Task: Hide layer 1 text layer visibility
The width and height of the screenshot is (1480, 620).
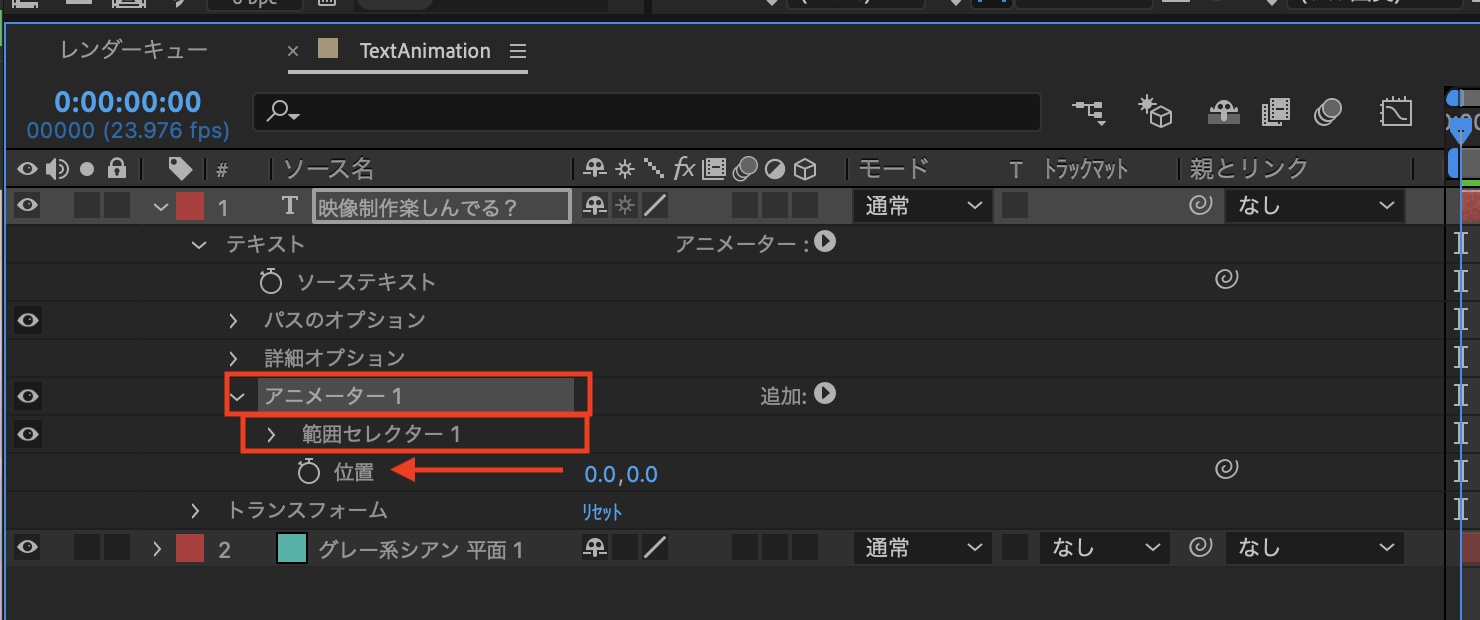Action: tap(27, 206)
